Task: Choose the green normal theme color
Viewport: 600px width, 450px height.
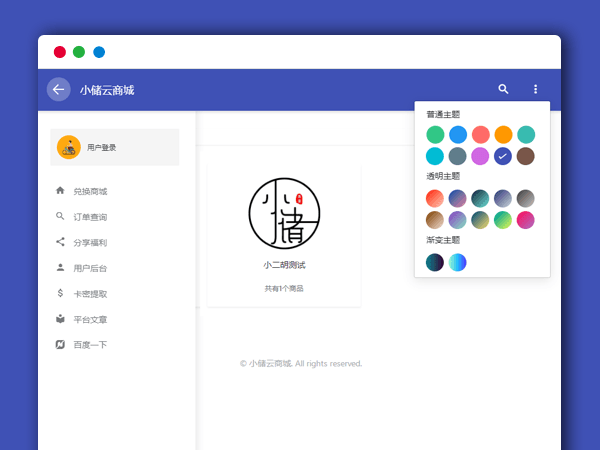Action: pos(435,134)
